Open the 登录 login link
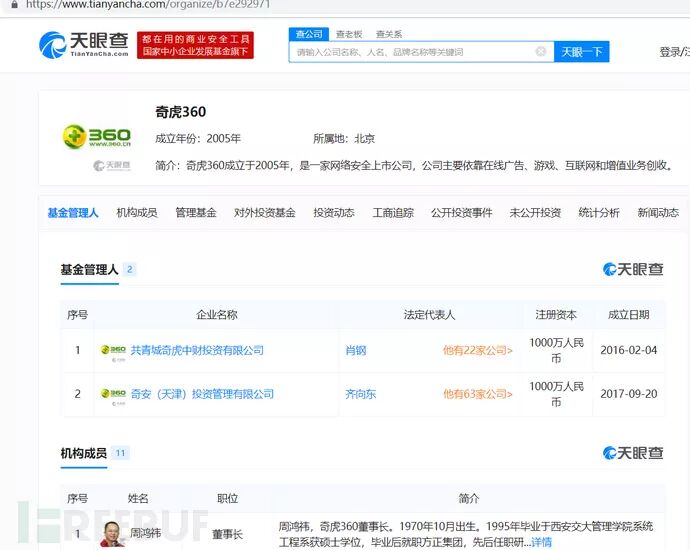The height and width of the screenshot is (550, 690). point(669,52)
